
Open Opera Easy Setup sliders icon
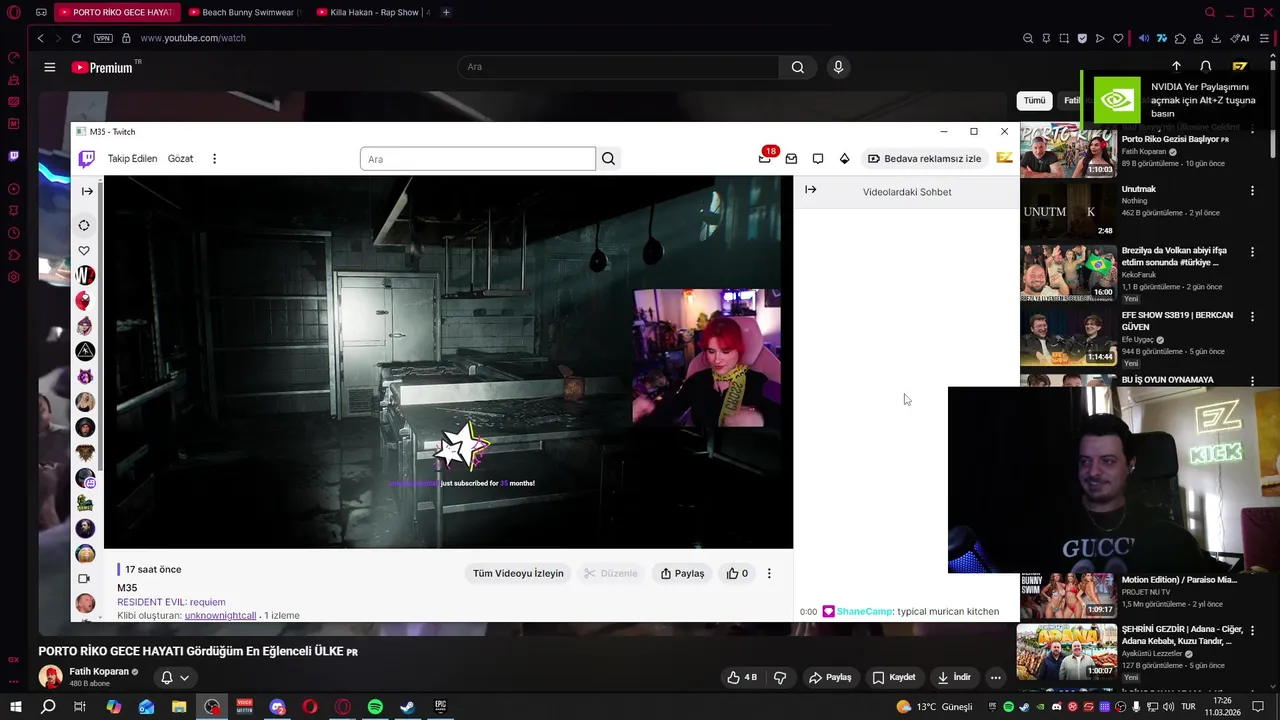pos(1265,38)
